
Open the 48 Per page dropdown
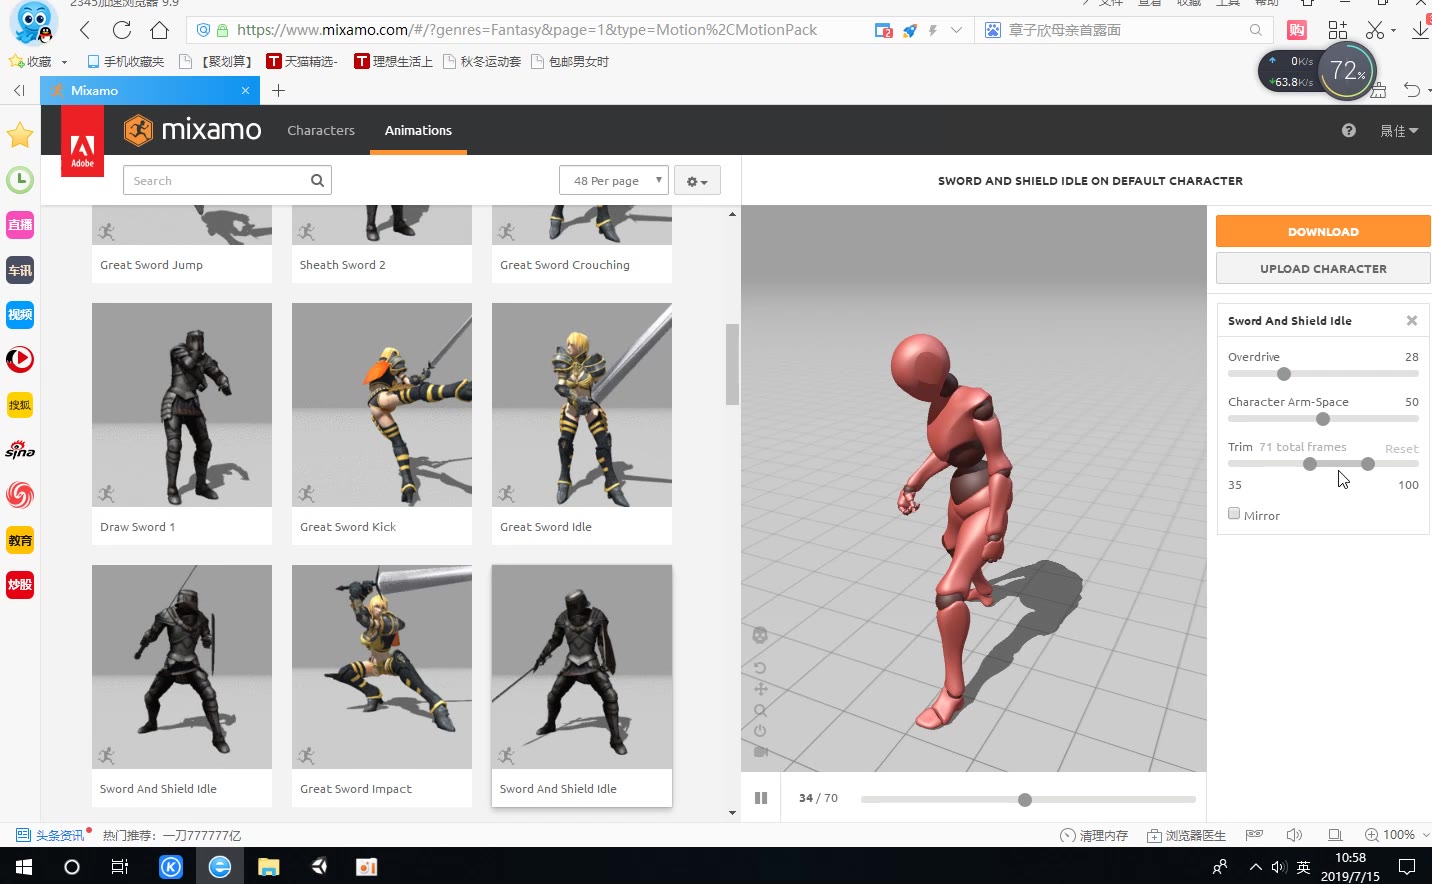[613, 180]
